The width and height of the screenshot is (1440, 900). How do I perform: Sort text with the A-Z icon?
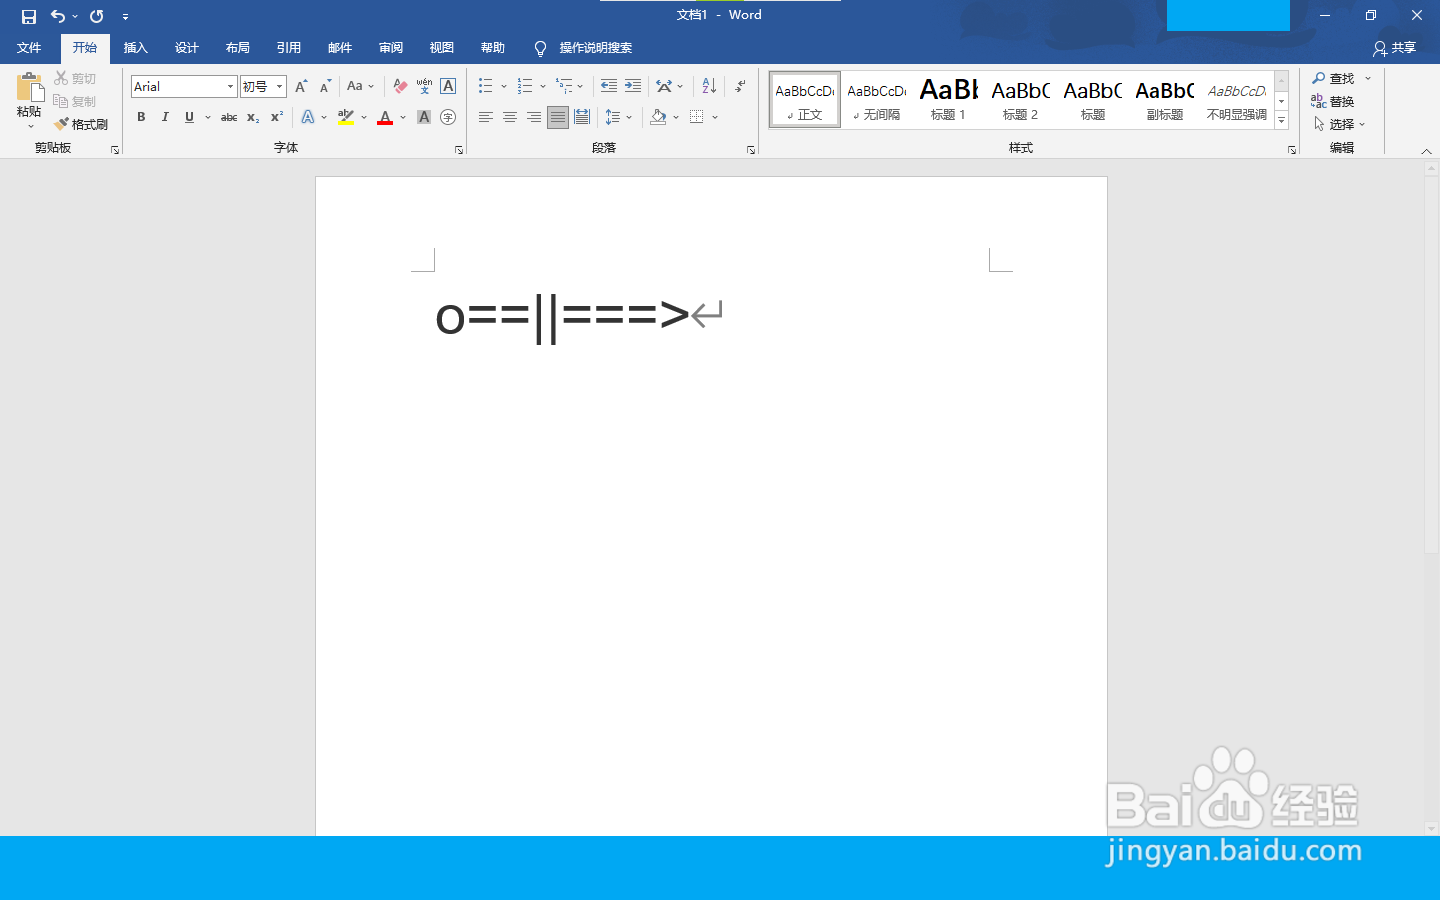709,86
